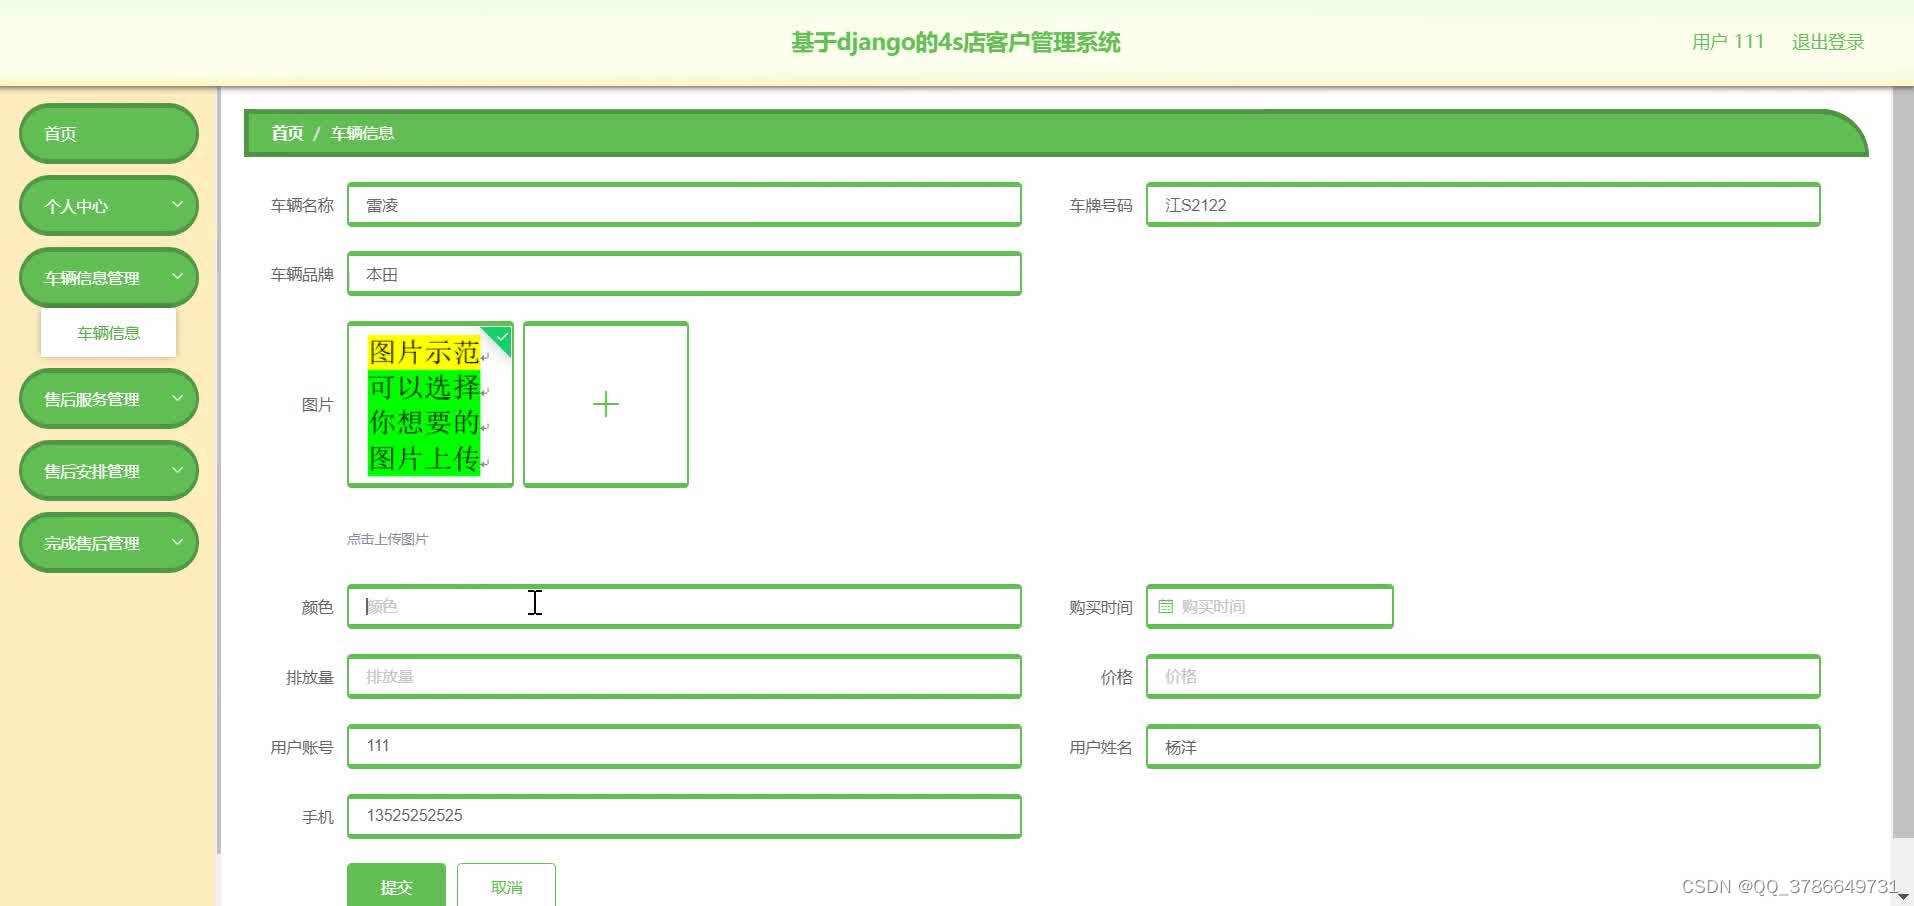
Task: Open the 车辆信息 submenu item
Action: (x=108, y=333)
